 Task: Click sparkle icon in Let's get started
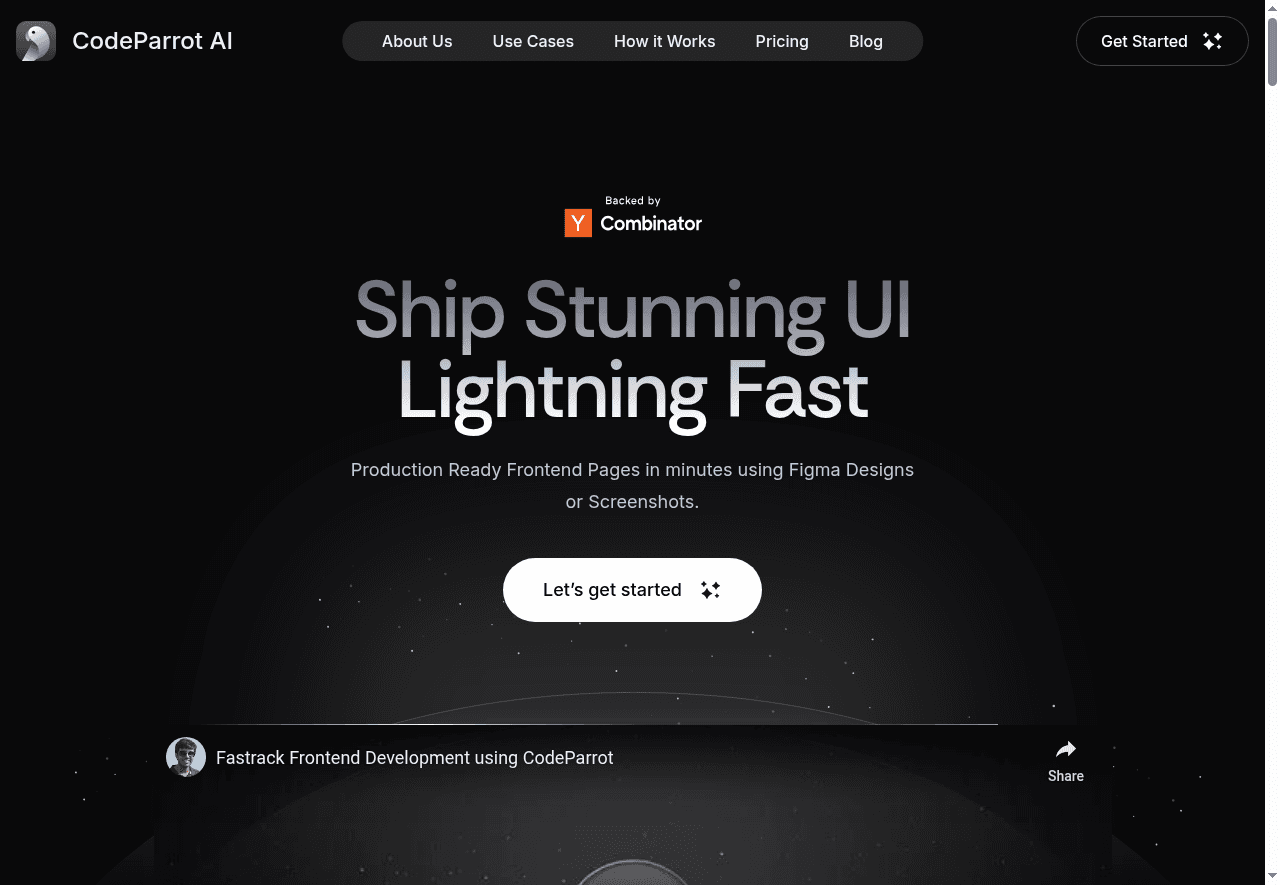(x=710, y=590)
